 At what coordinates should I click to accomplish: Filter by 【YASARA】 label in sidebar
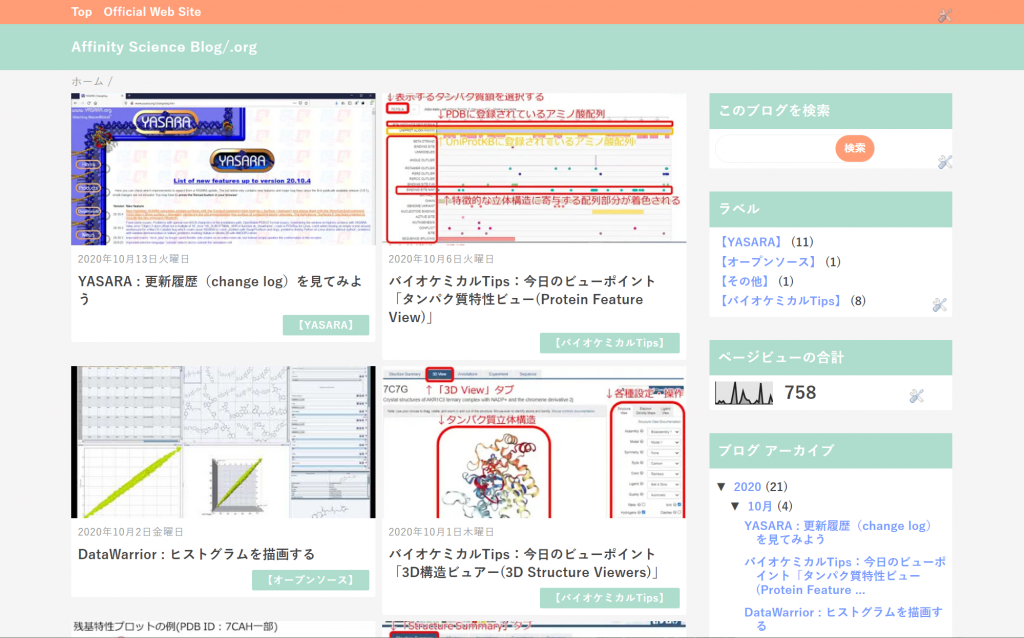pos(751,242)
